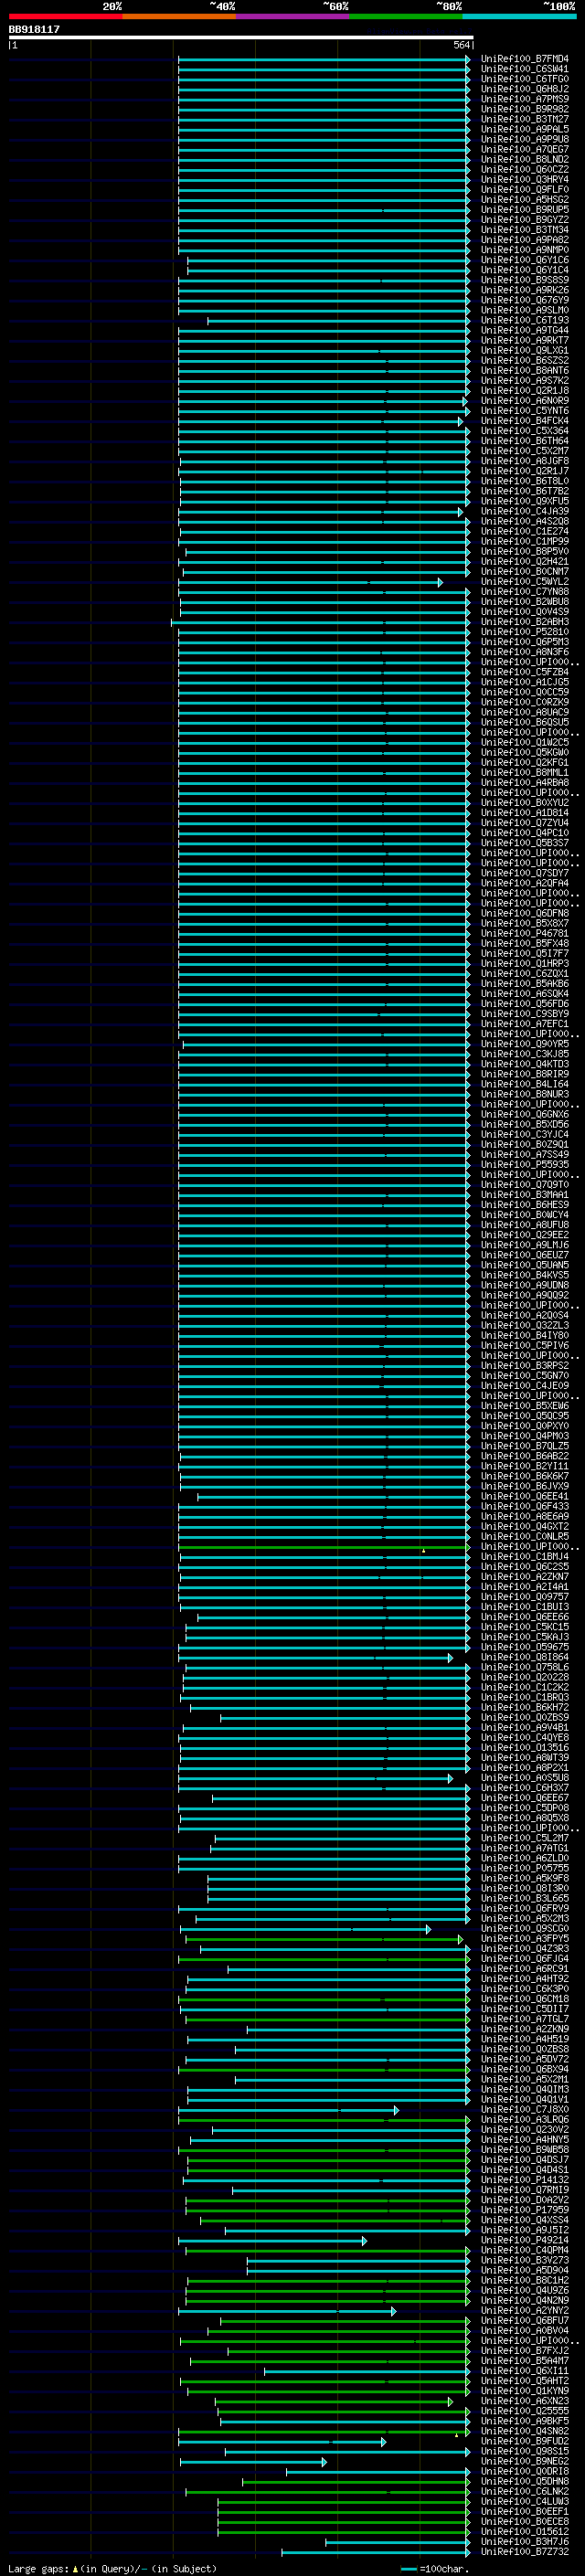Click the UniRef100_A6RC91 label
585x2576 pixels.
click(x=524, y=1968)
